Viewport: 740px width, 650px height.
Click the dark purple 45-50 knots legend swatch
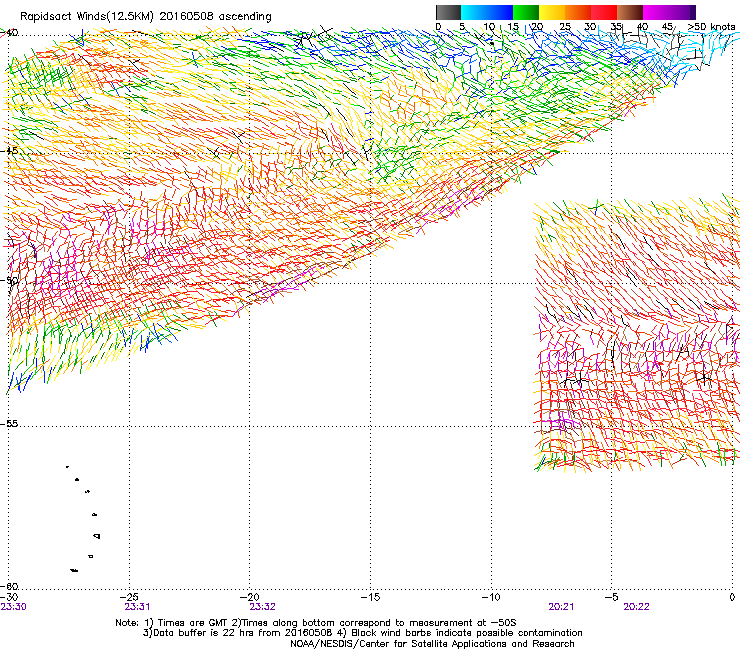pyautogui.click(x=682, y=12)
